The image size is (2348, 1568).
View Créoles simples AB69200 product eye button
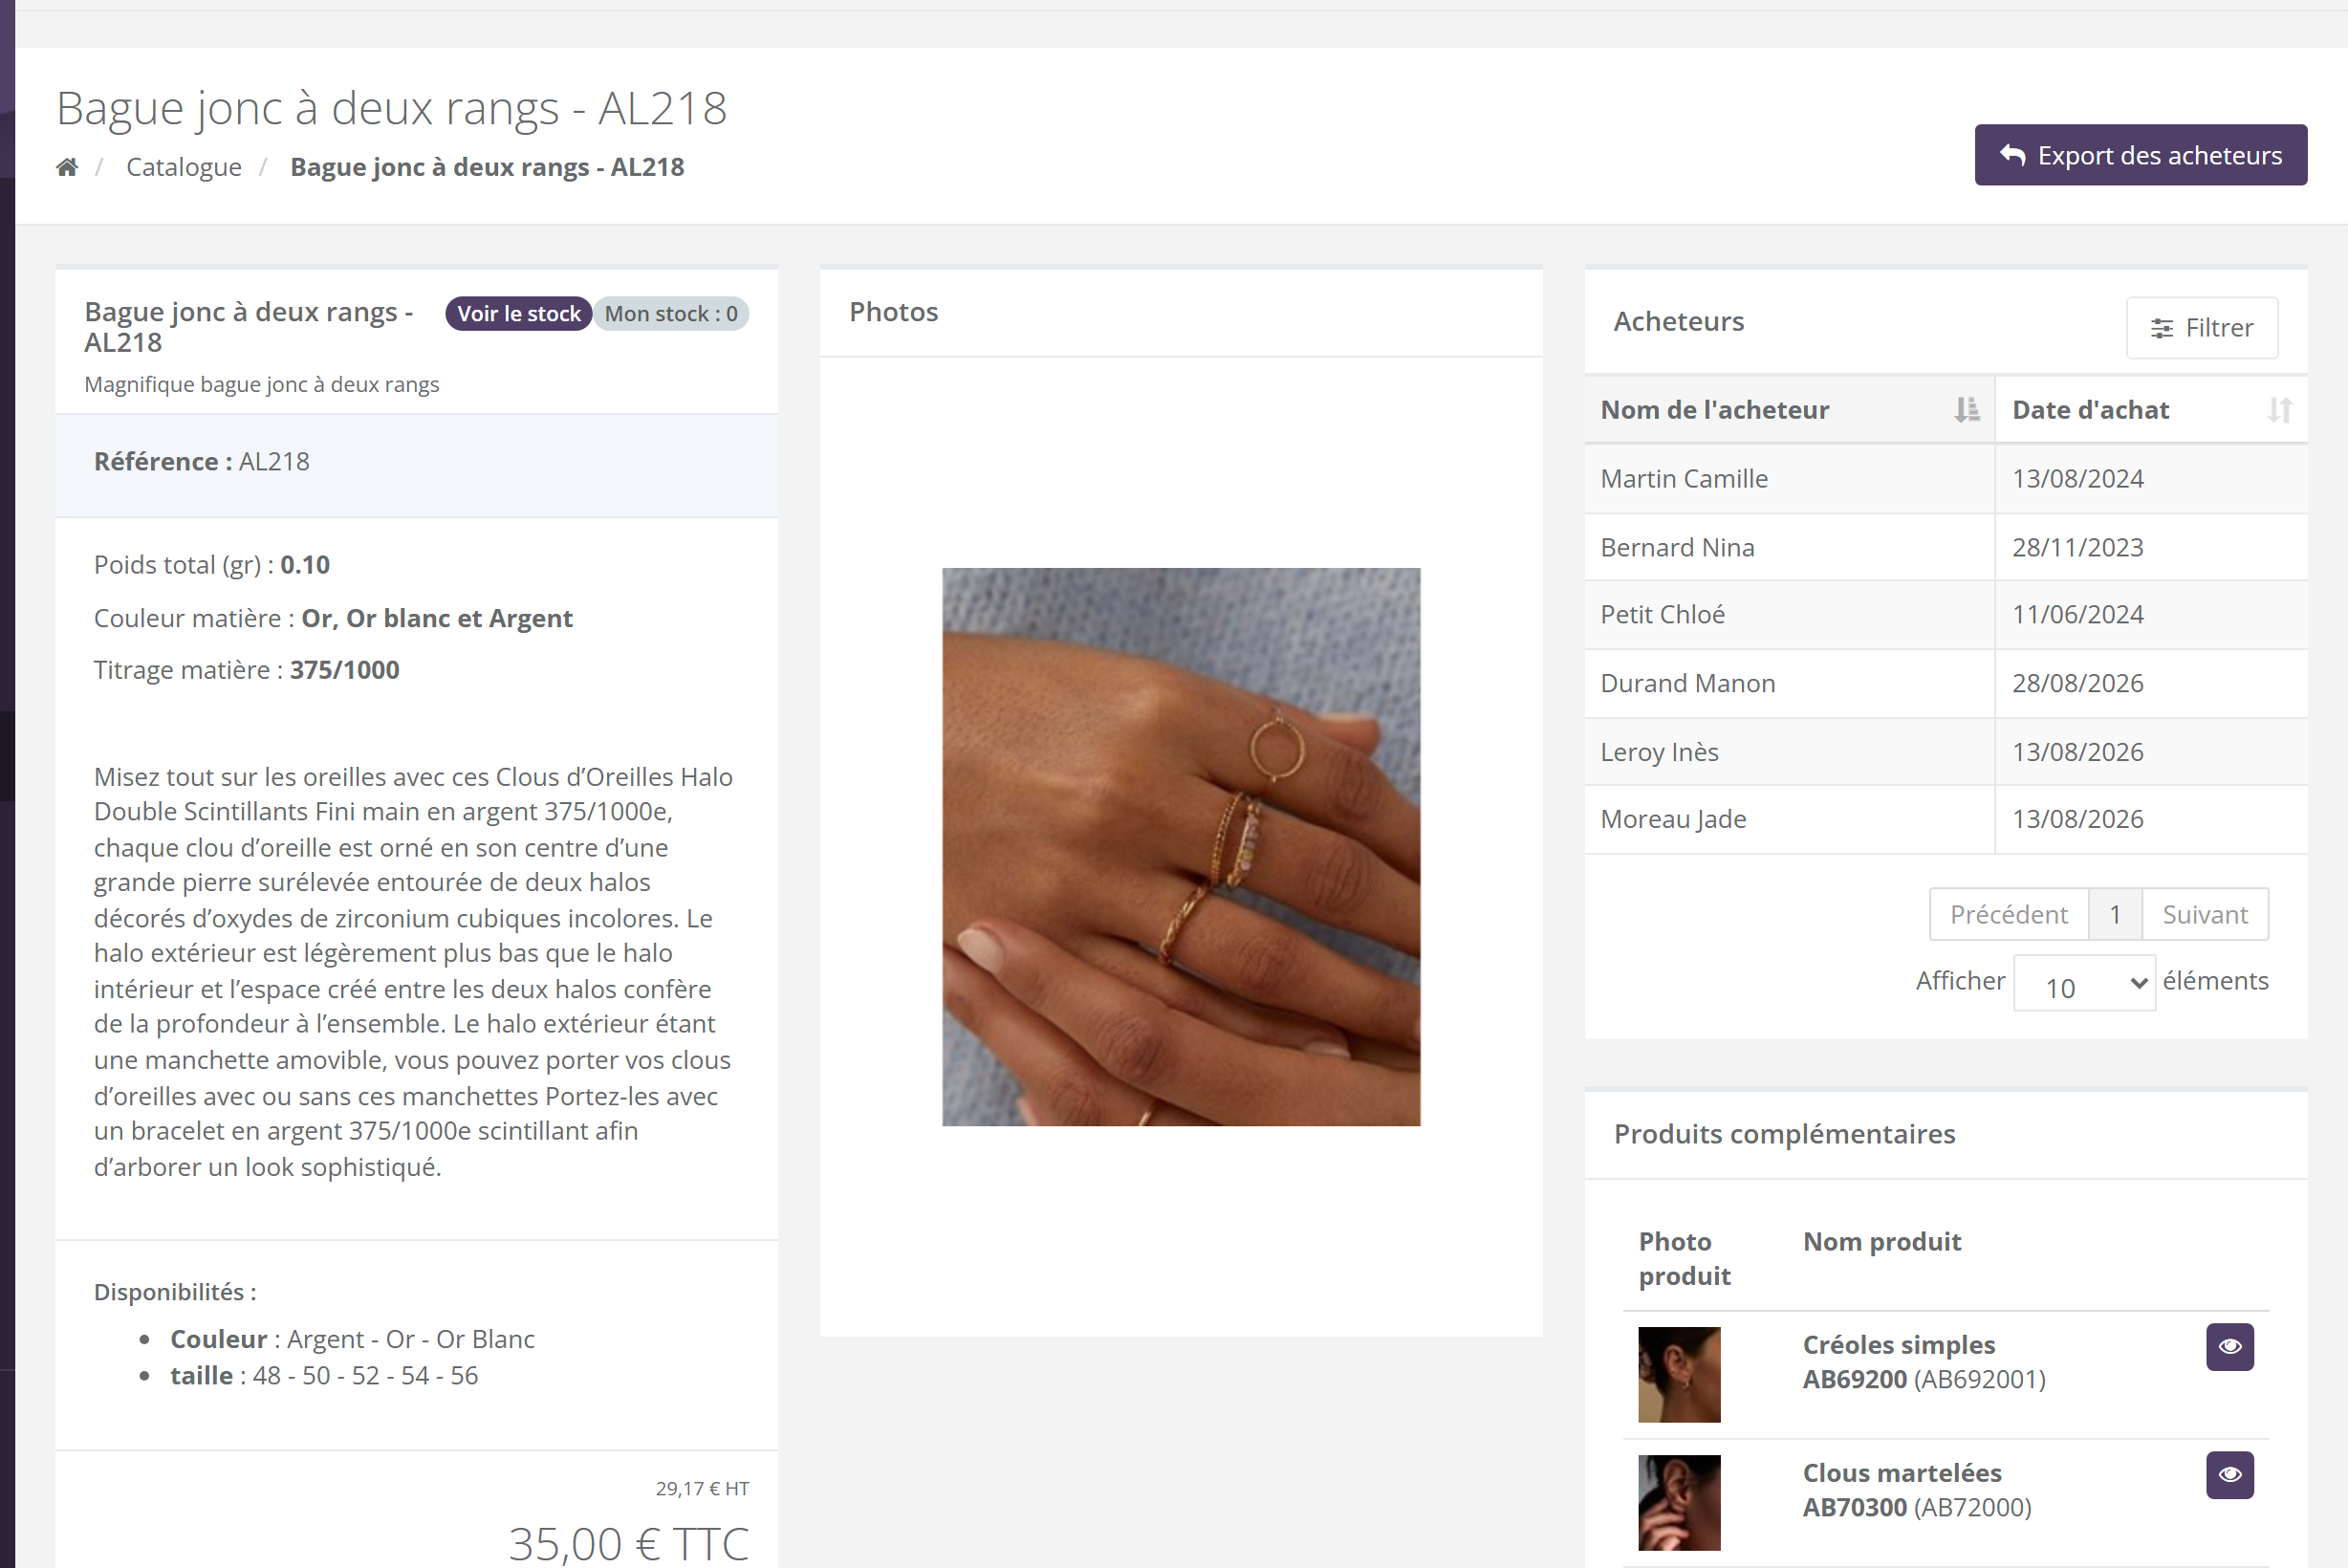2229,1346
